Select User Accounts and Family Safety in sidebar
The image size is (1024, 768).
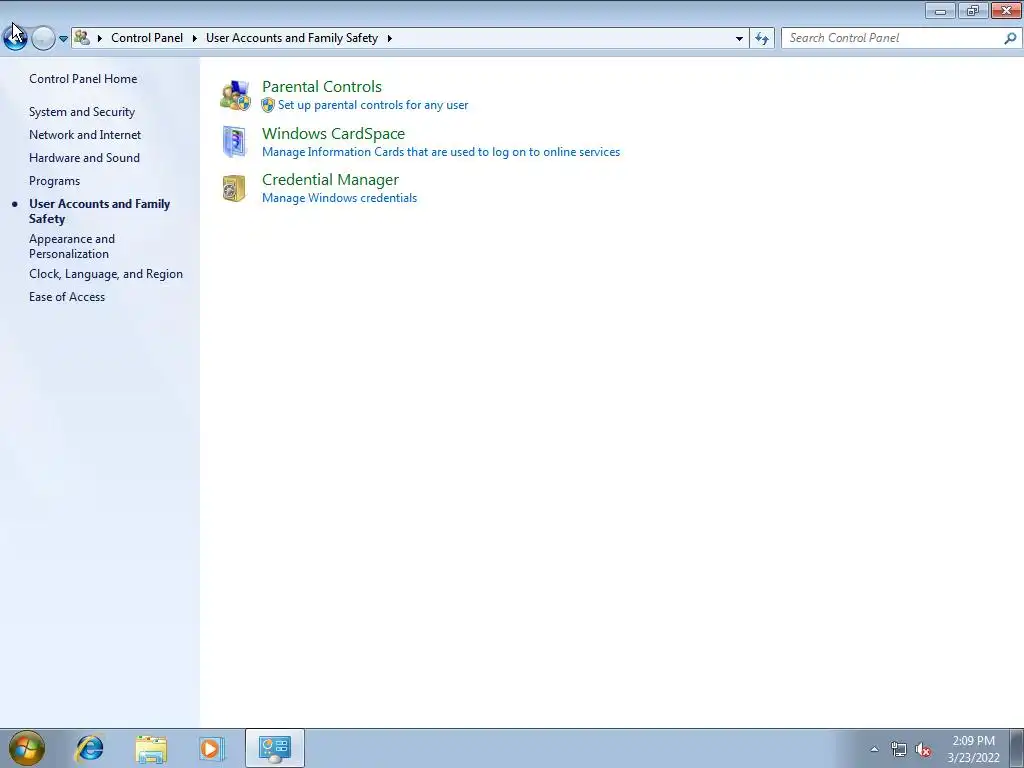click(x=99, y=212)
